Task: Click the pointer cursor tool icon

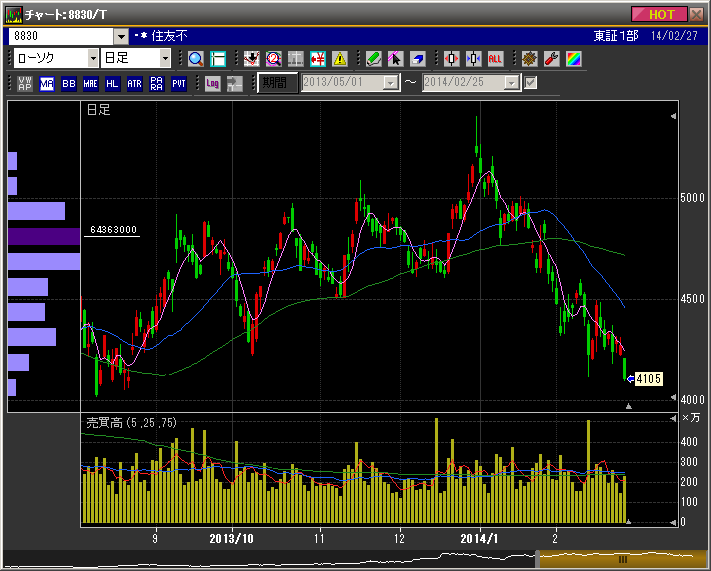Action: point(395,59)
